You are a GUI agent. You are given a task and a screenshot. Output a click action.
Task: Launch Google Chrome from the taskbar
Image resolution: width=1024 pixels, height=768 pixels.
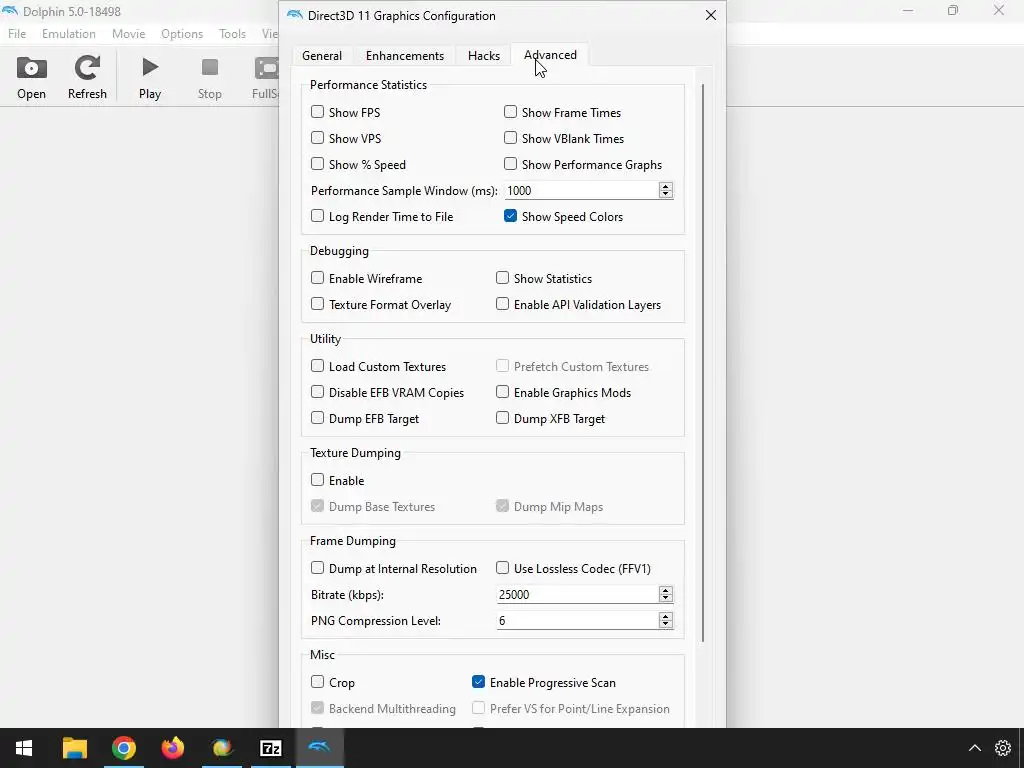123,748
